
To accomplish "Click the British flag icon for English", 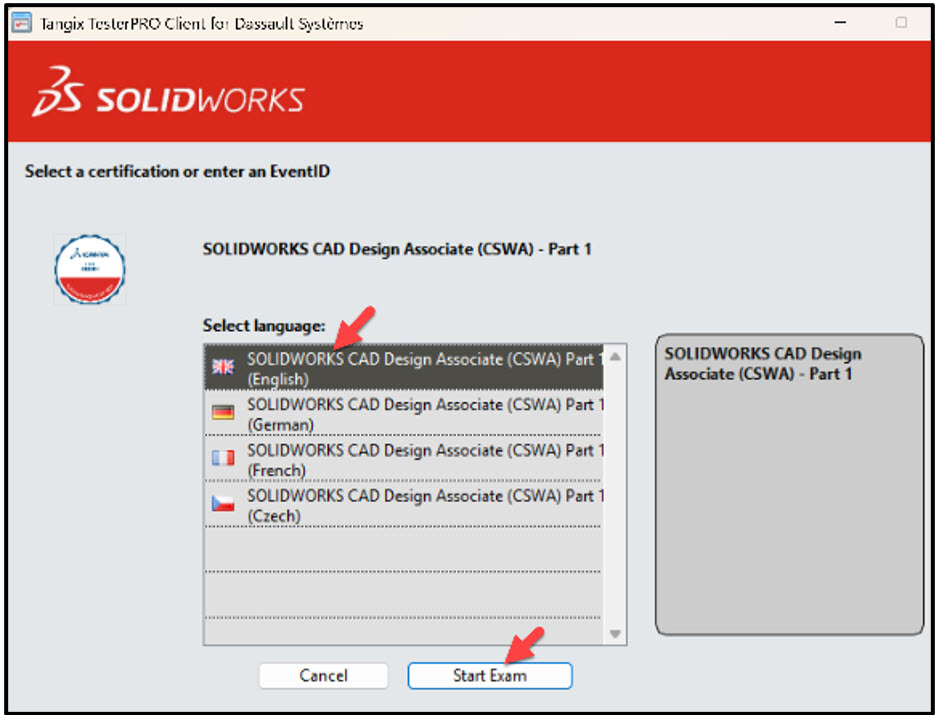I will pos(223,368).
